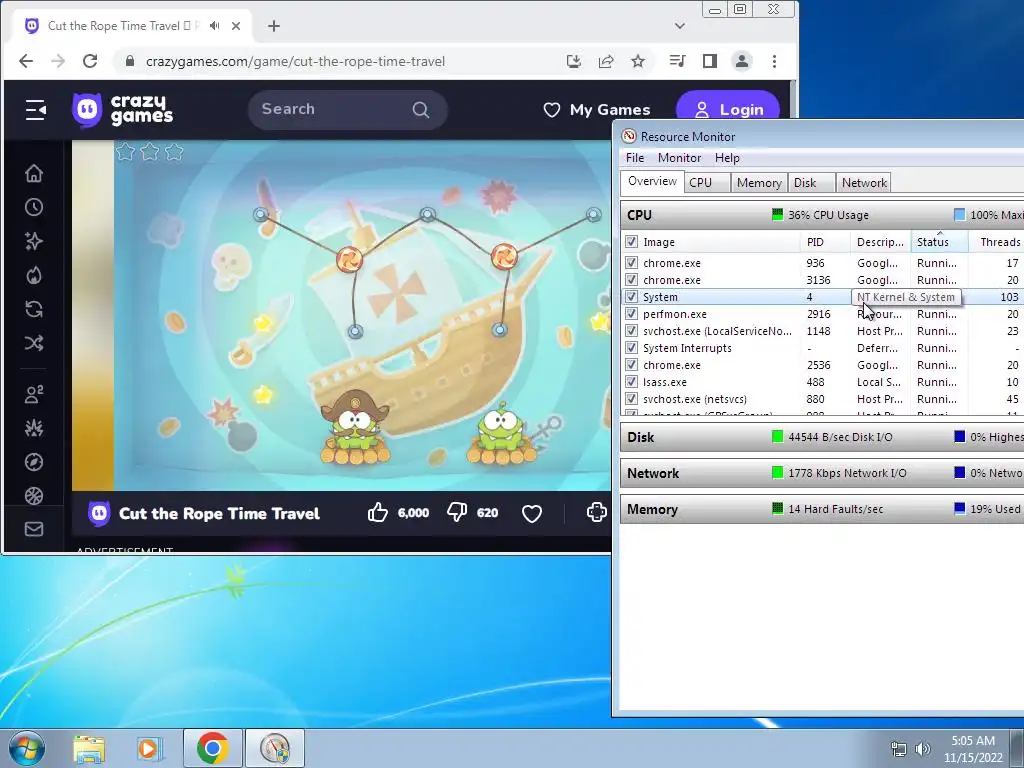Open trending flame icon in sidebar

(34, 275)
